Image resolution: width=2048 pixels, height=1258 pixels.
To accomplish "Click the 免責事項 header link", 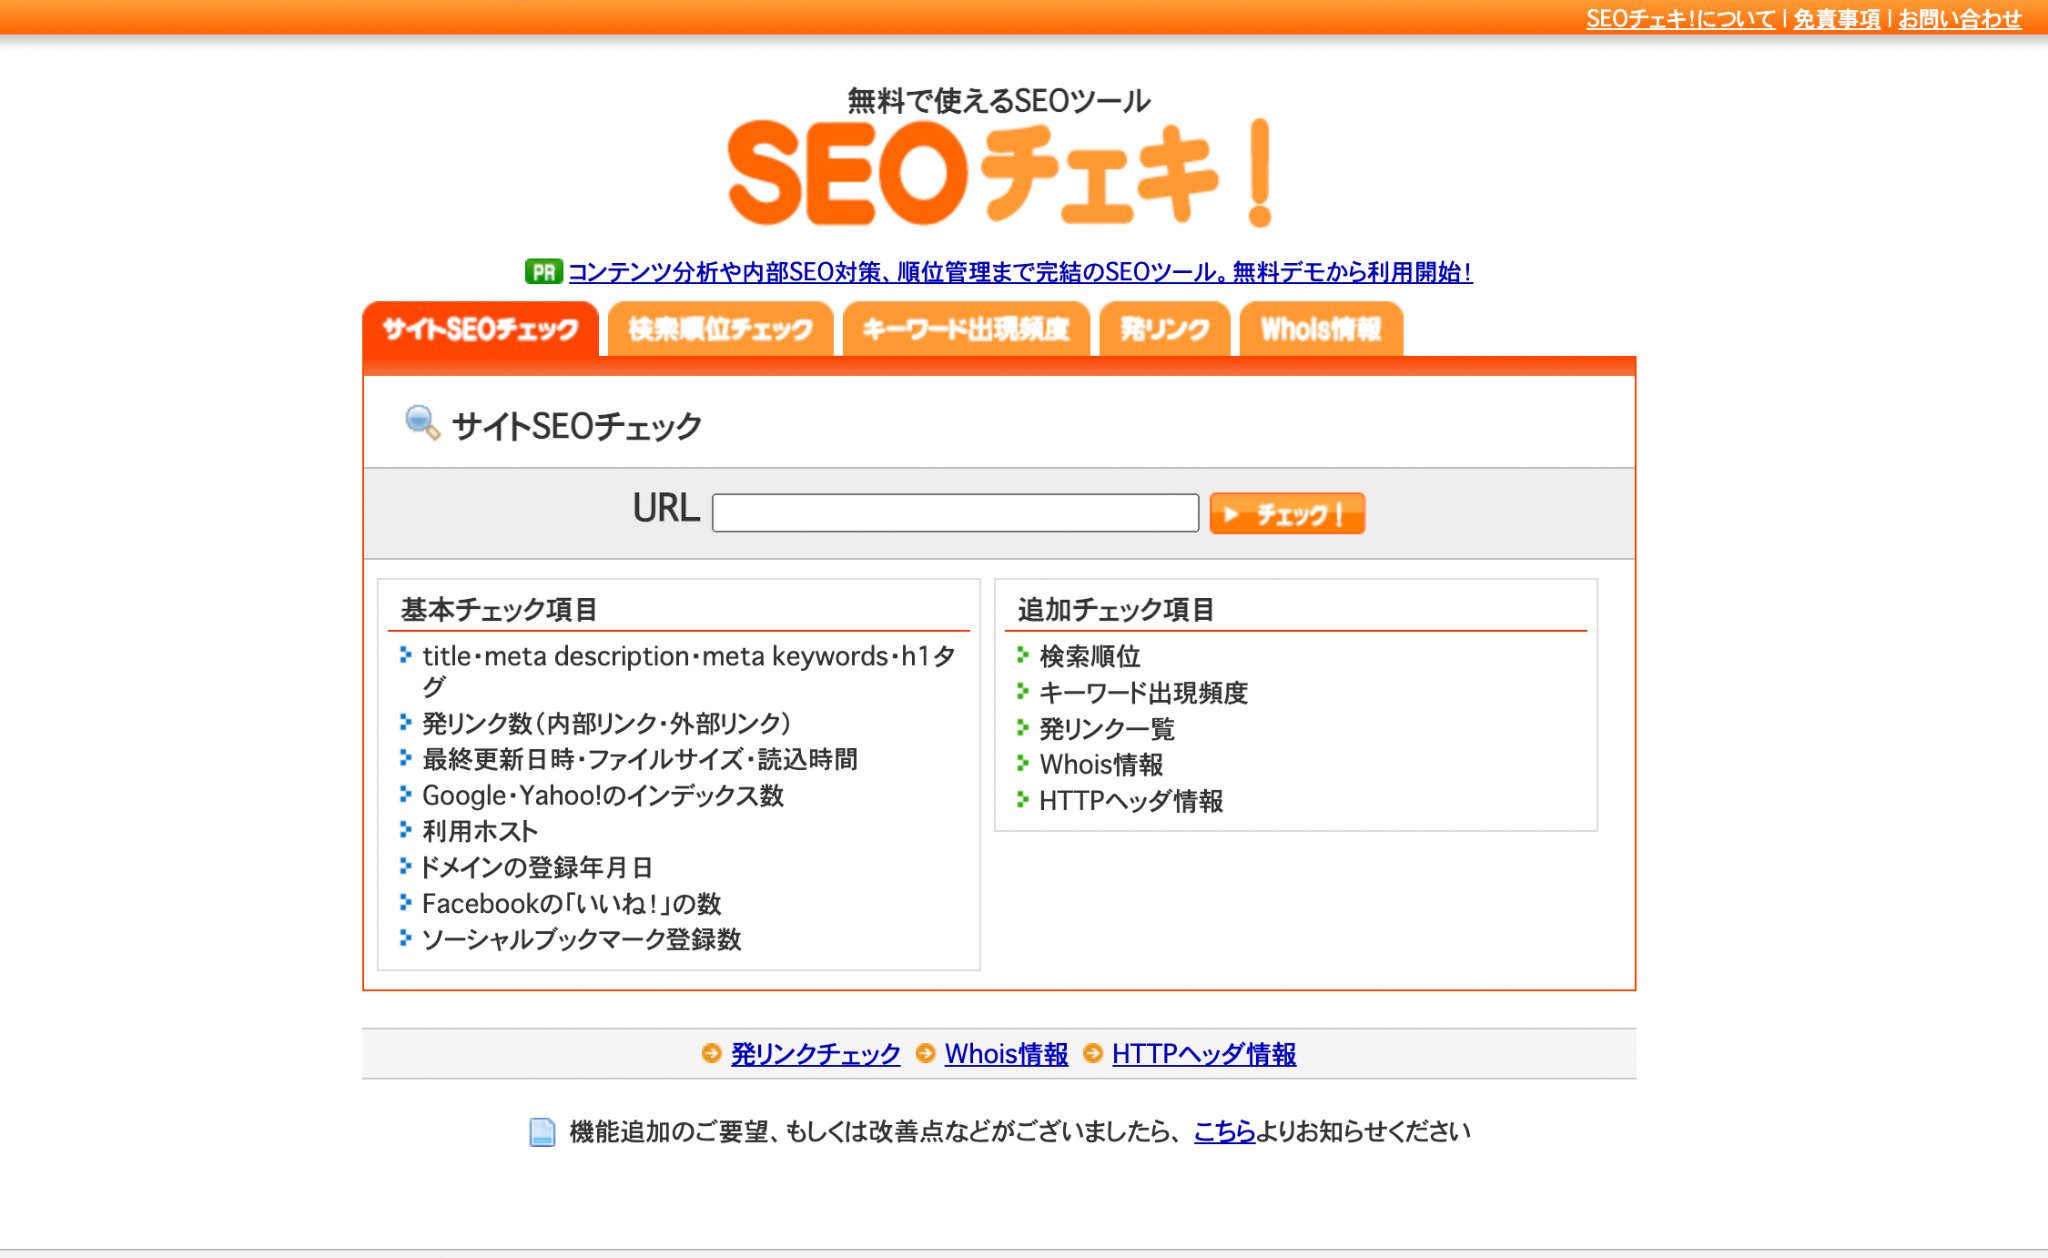I will (1836, 19).
